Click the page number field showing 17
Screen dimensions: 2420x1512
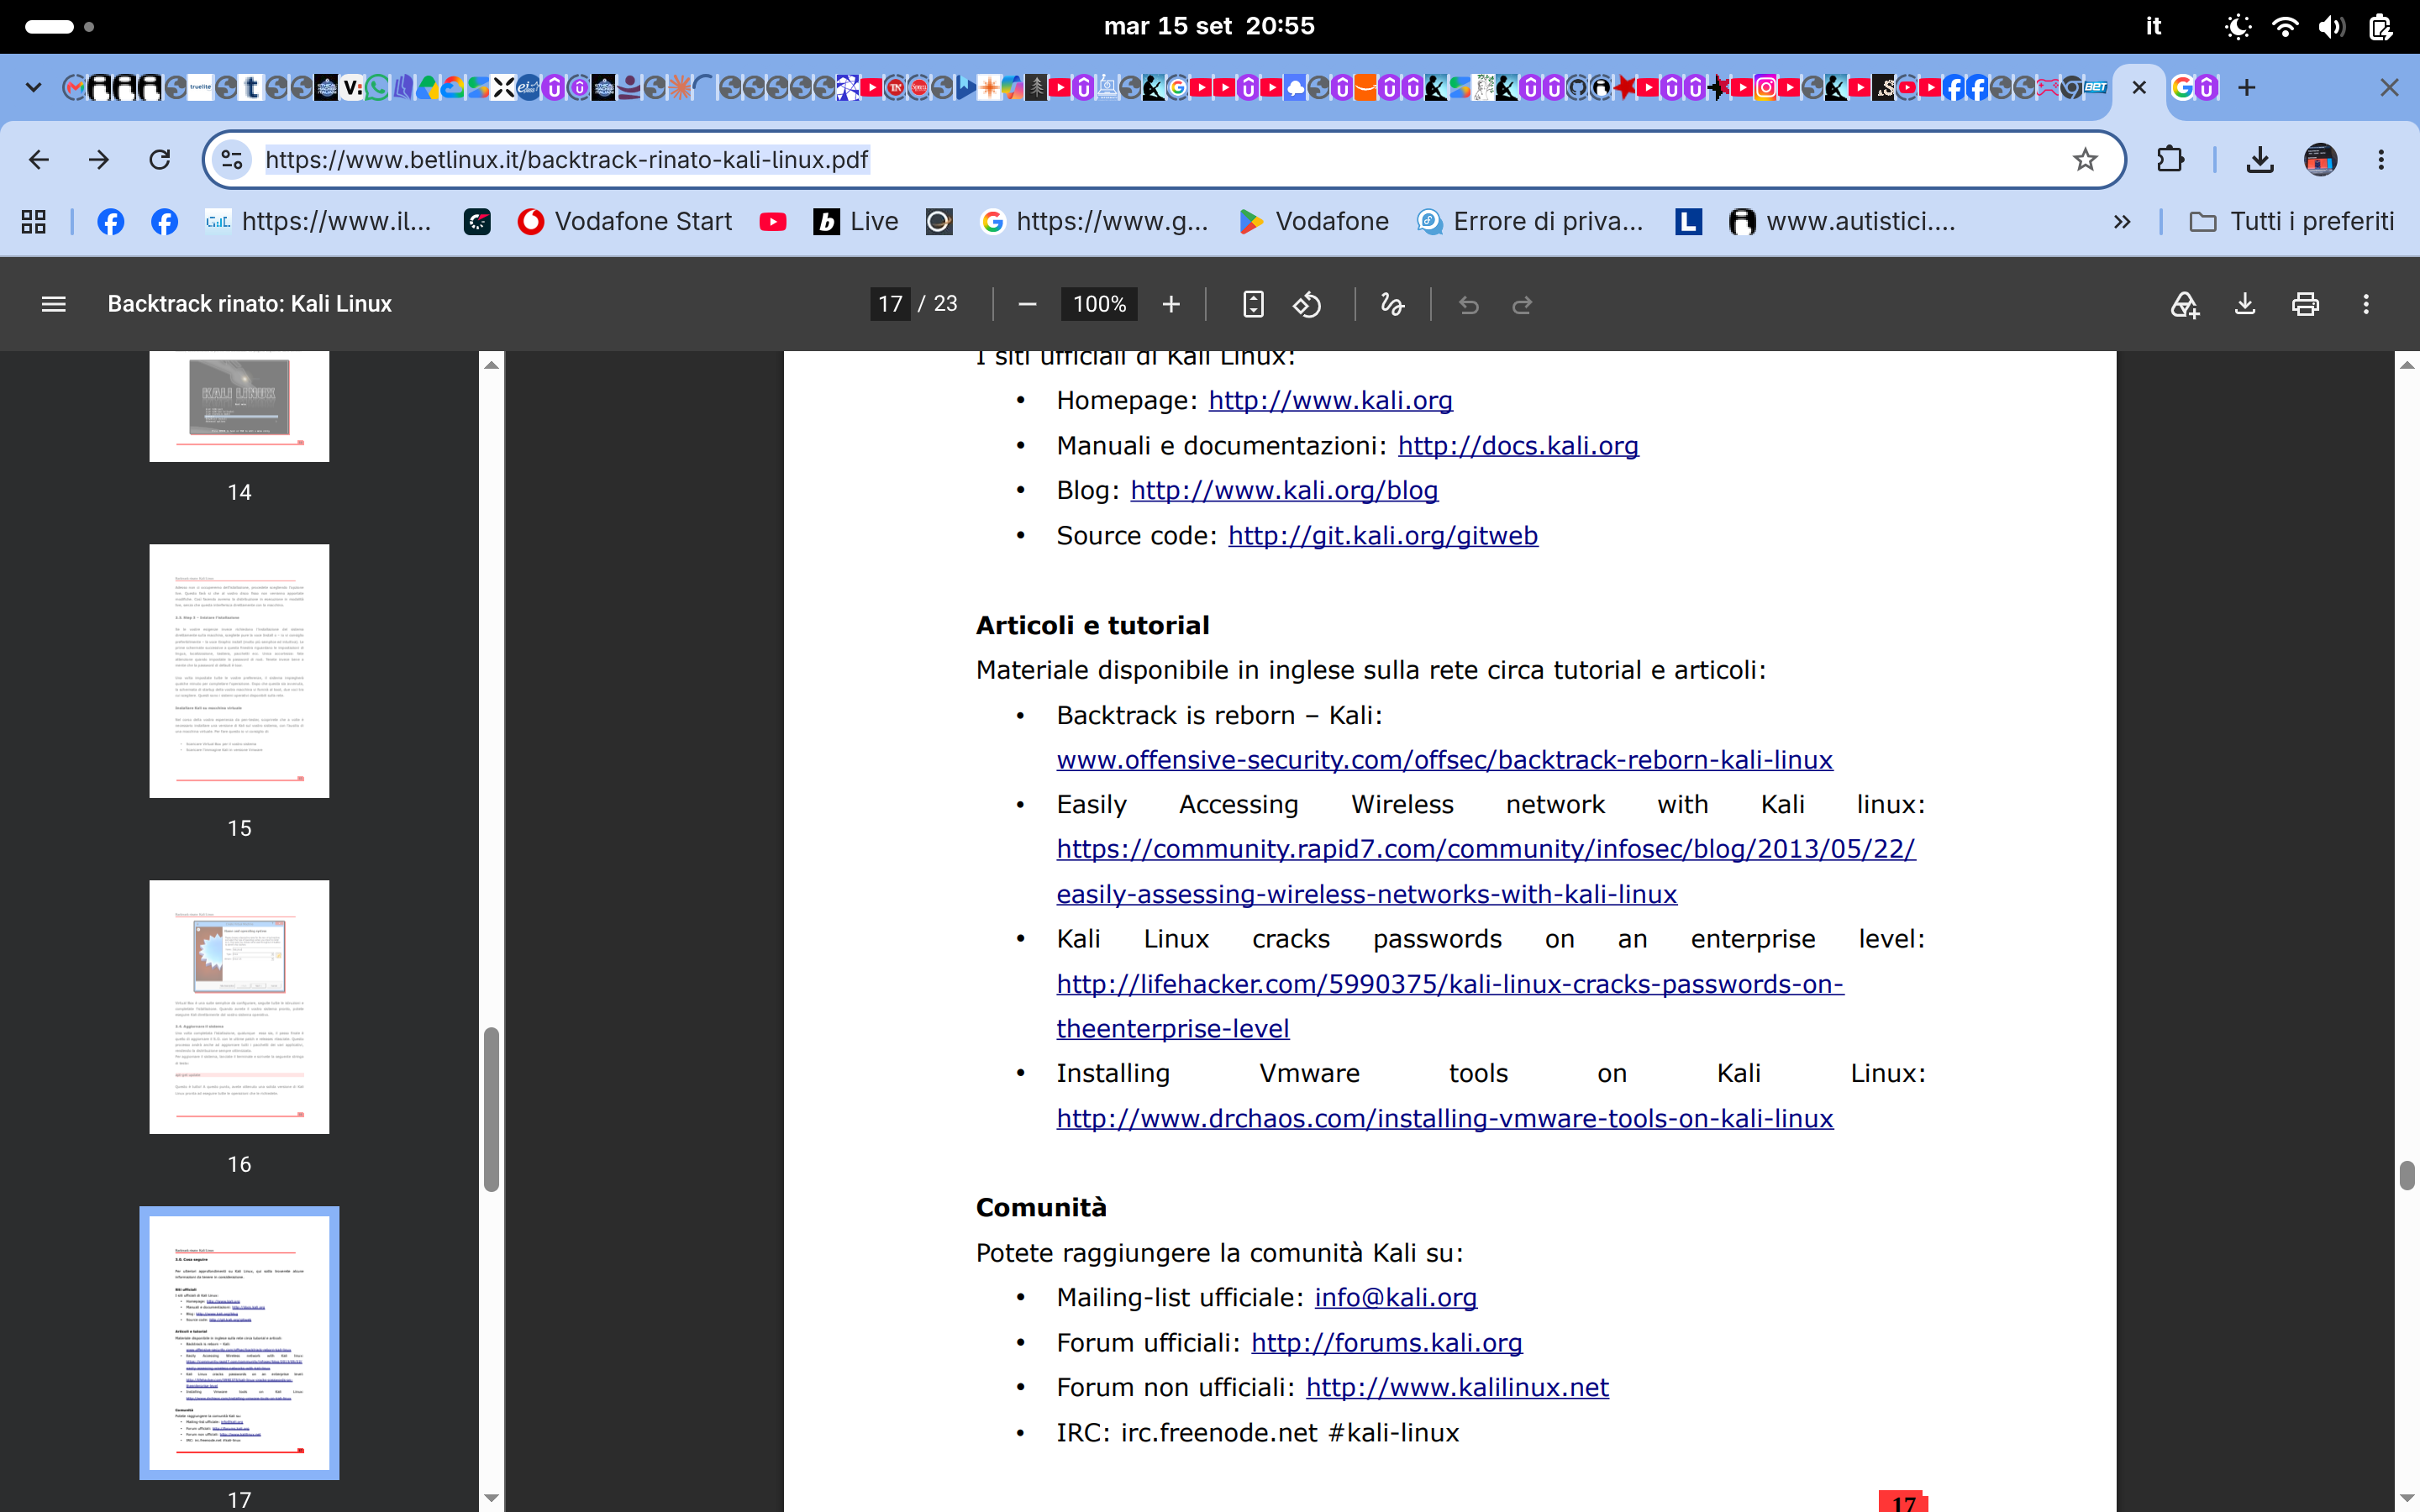pyautogui.click(x=890, y=304)
